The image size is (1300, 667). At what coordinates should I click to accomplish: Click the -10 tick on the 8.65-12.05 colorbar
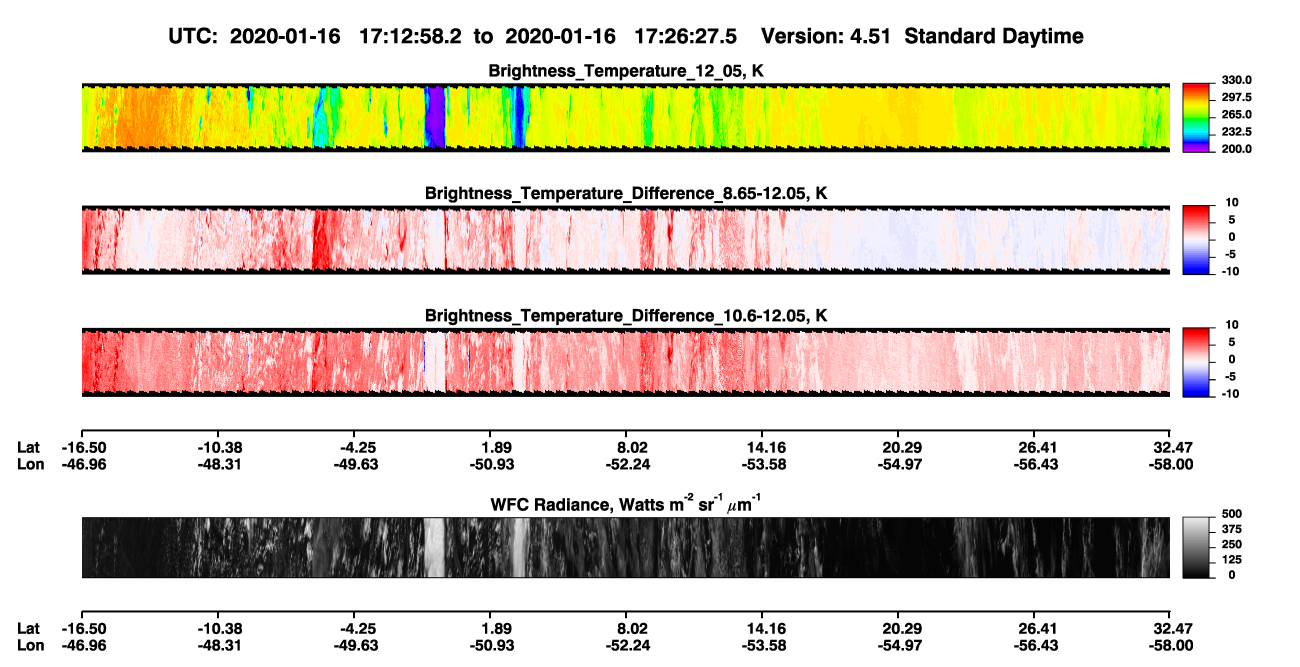(x=1231, y=272)
